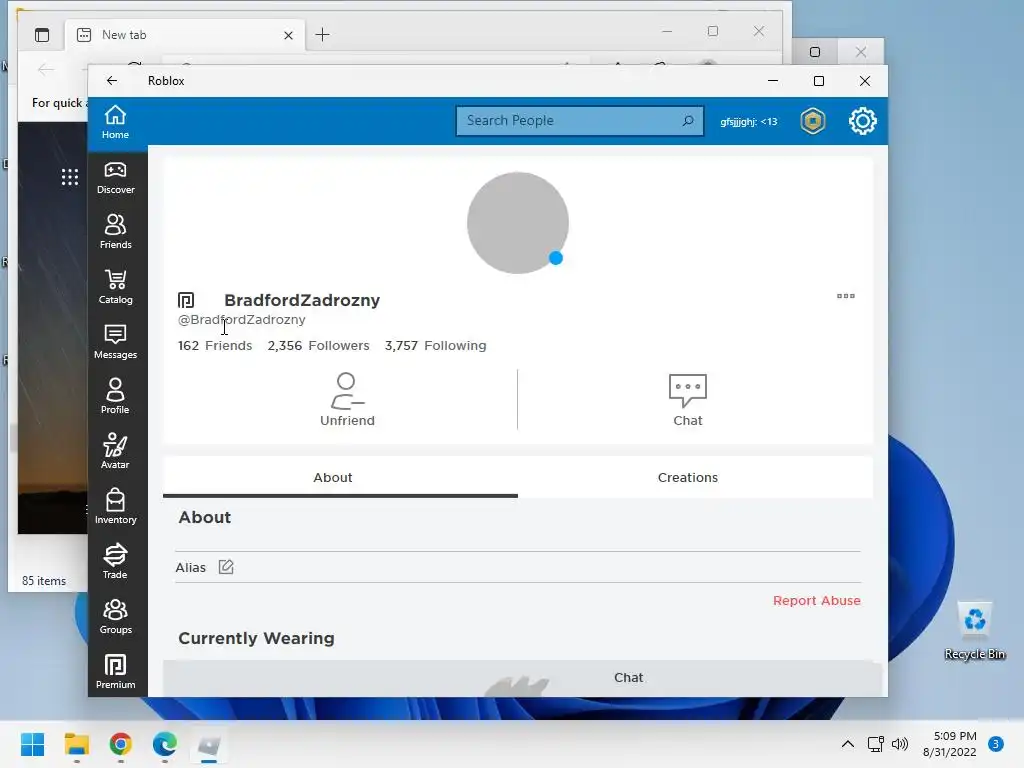Open the apps grid in Edge page
Viewport: 1024px width, 768px height.
pyautogui.click(x=70, y=177)
